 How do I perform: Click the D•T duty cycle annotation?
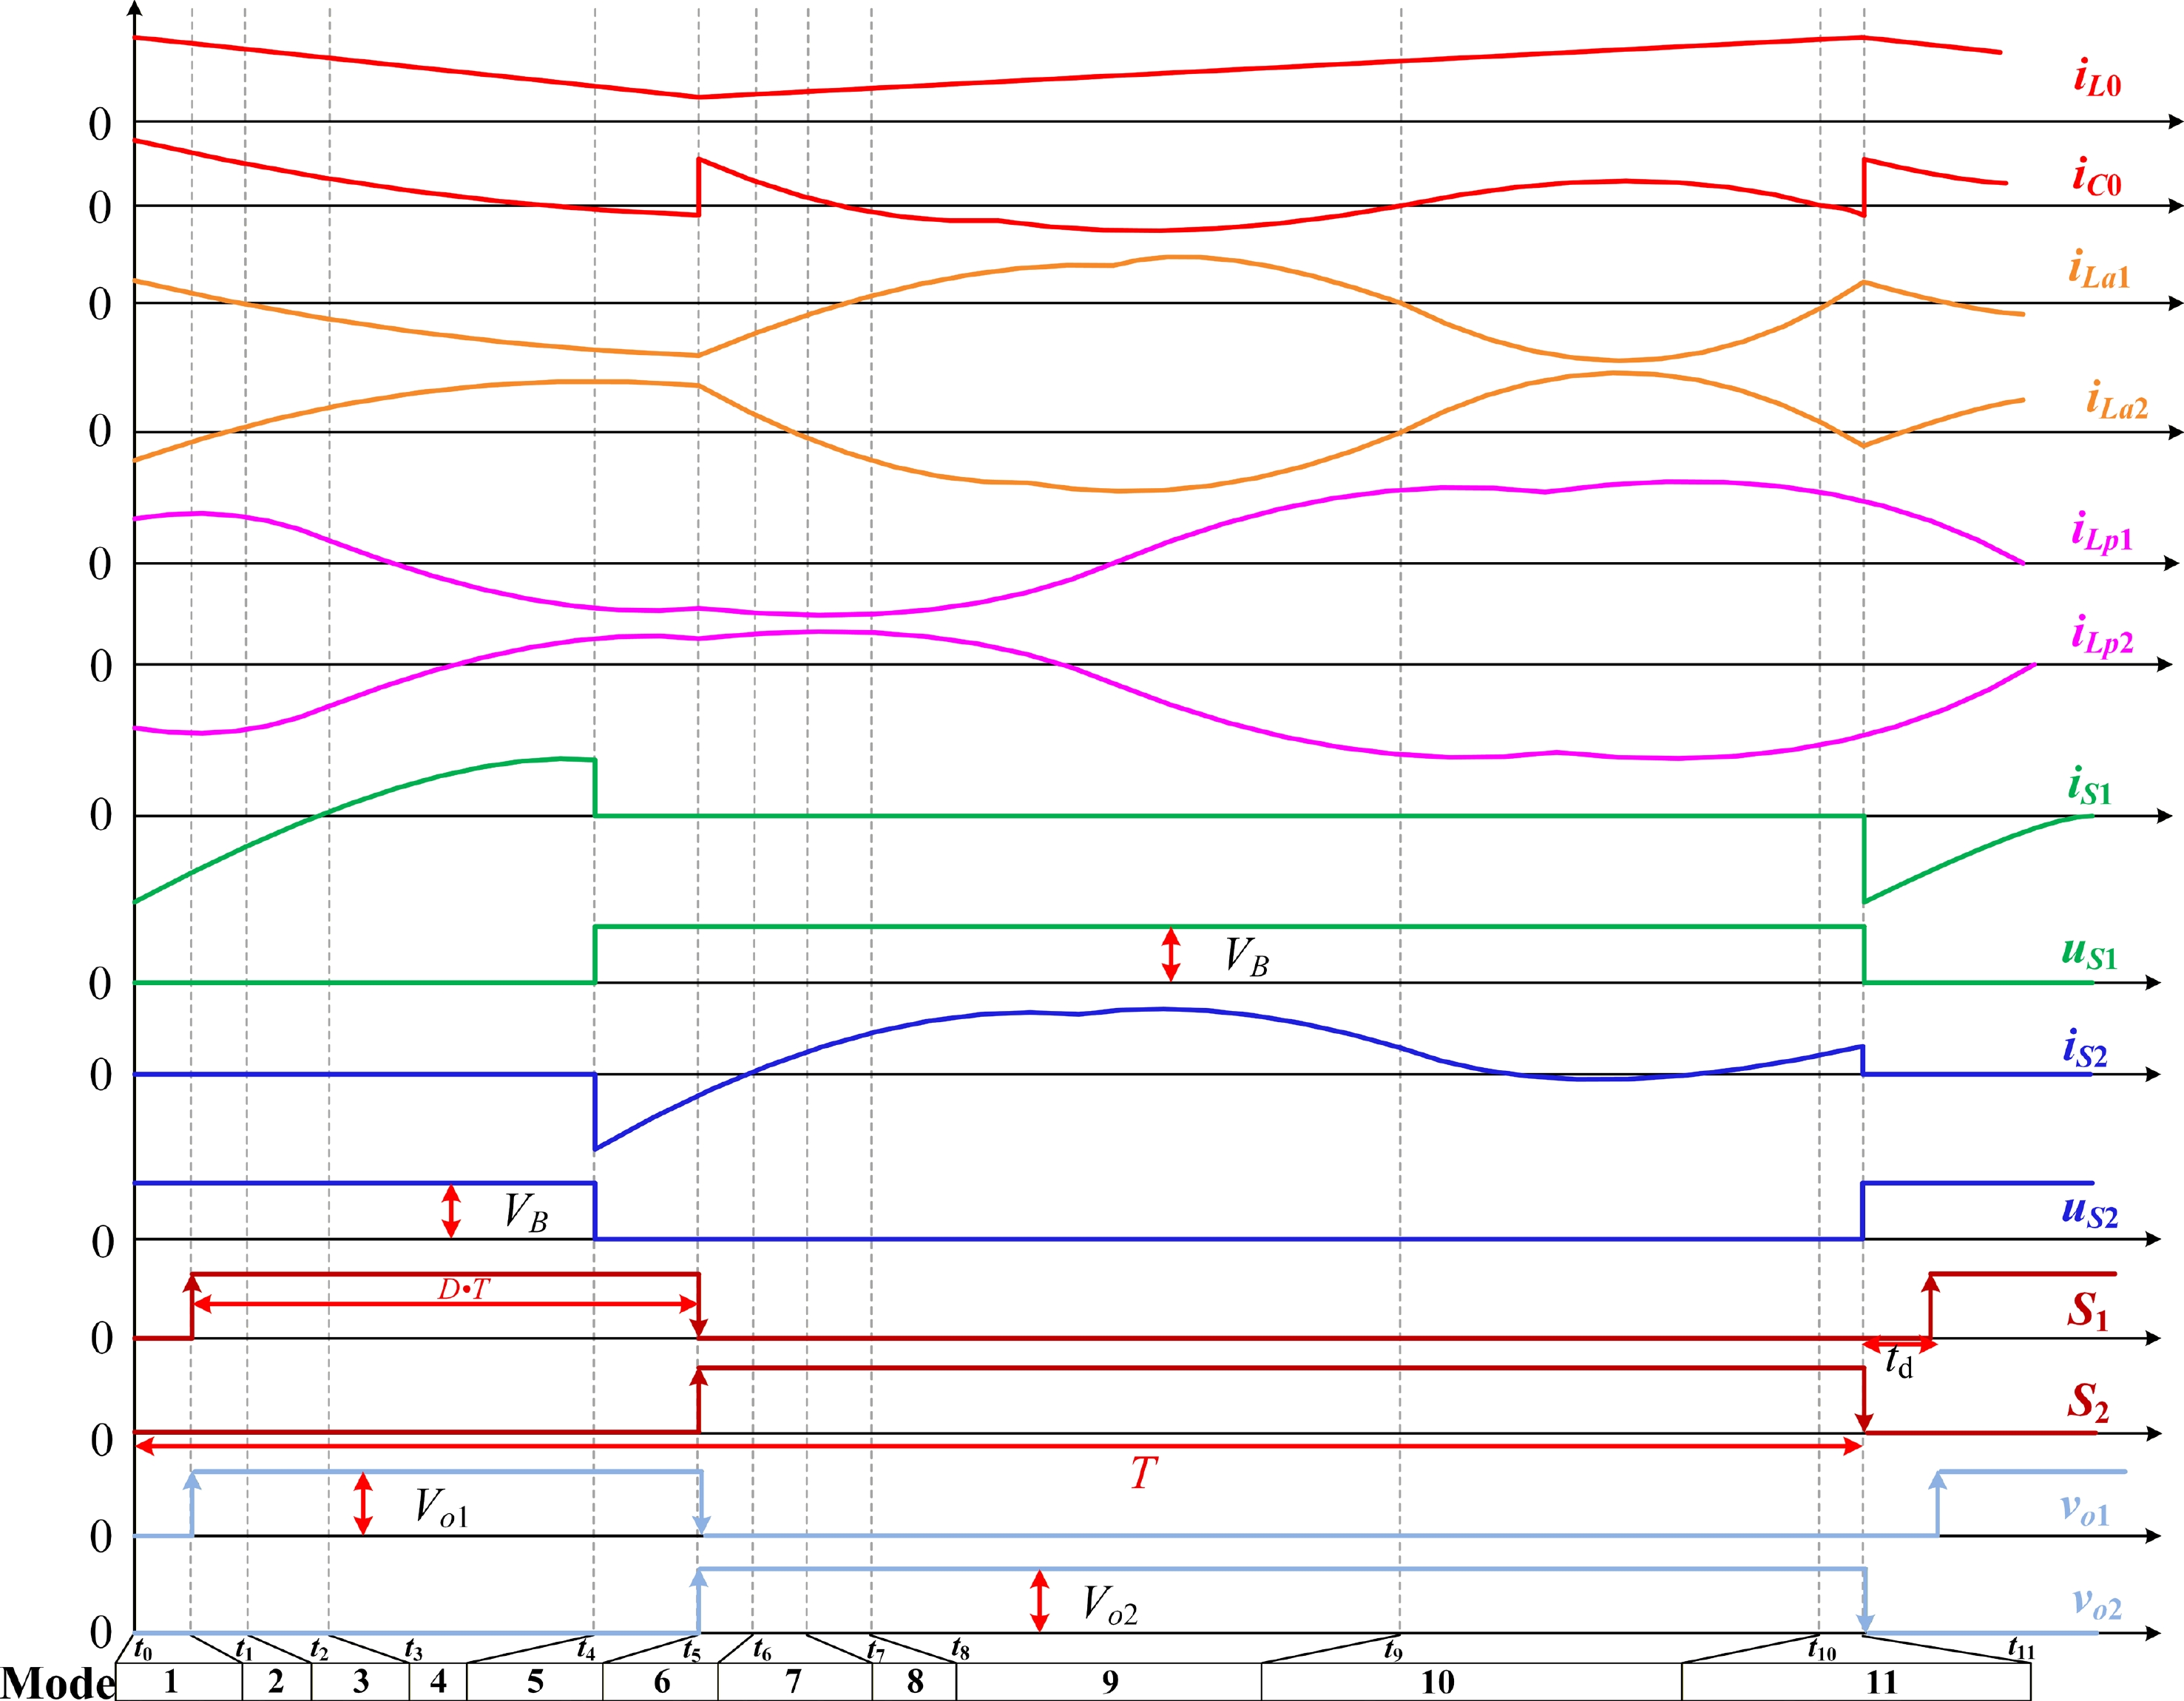point(464,1289)
